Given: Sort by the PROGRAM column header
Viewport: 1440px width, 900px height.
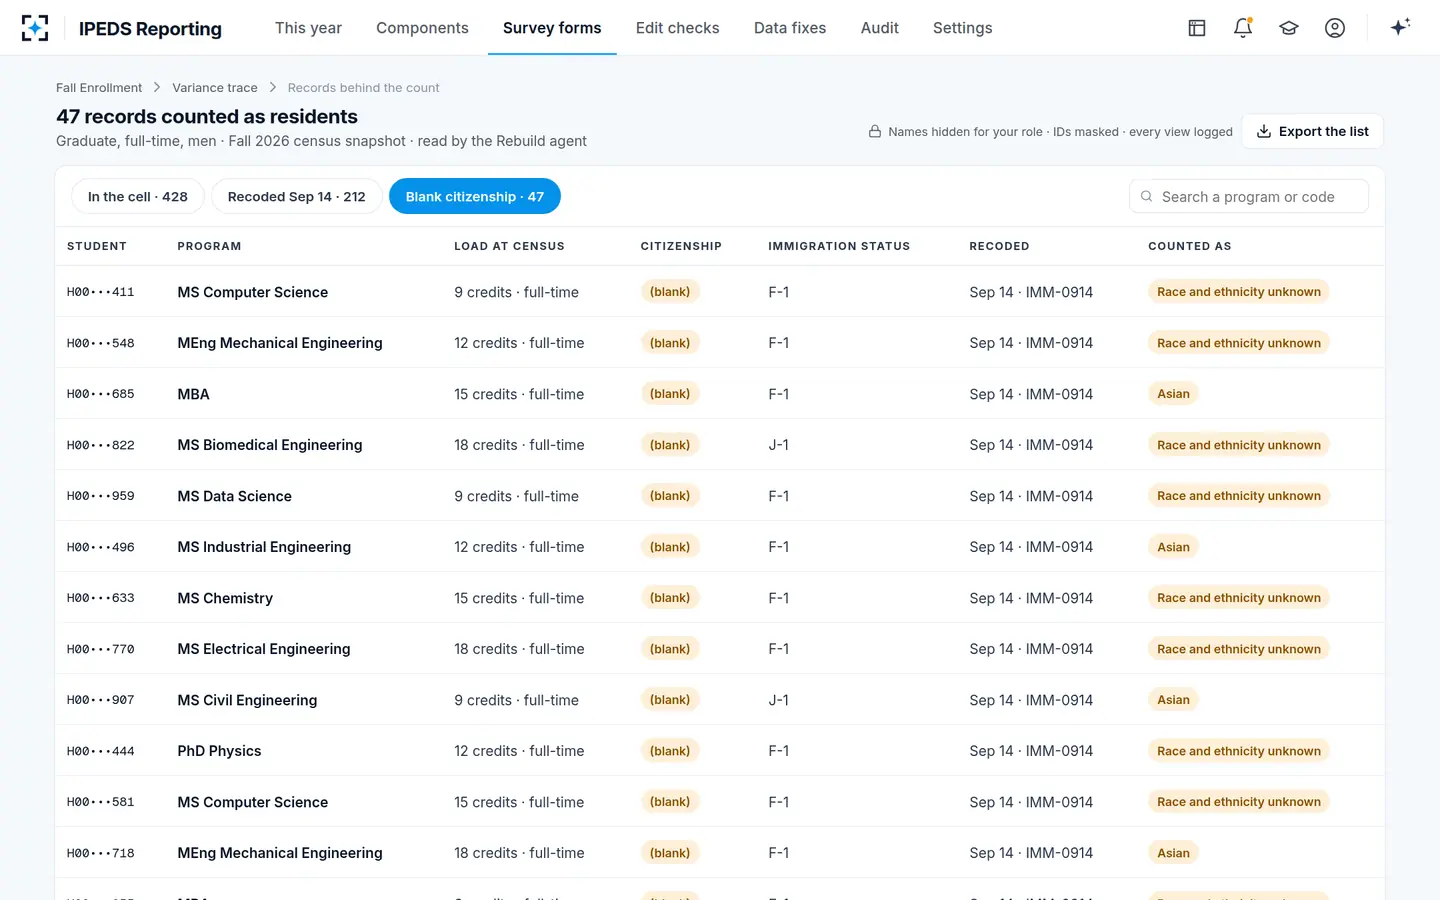Looking at the screenshot, I should coord(209,246).
